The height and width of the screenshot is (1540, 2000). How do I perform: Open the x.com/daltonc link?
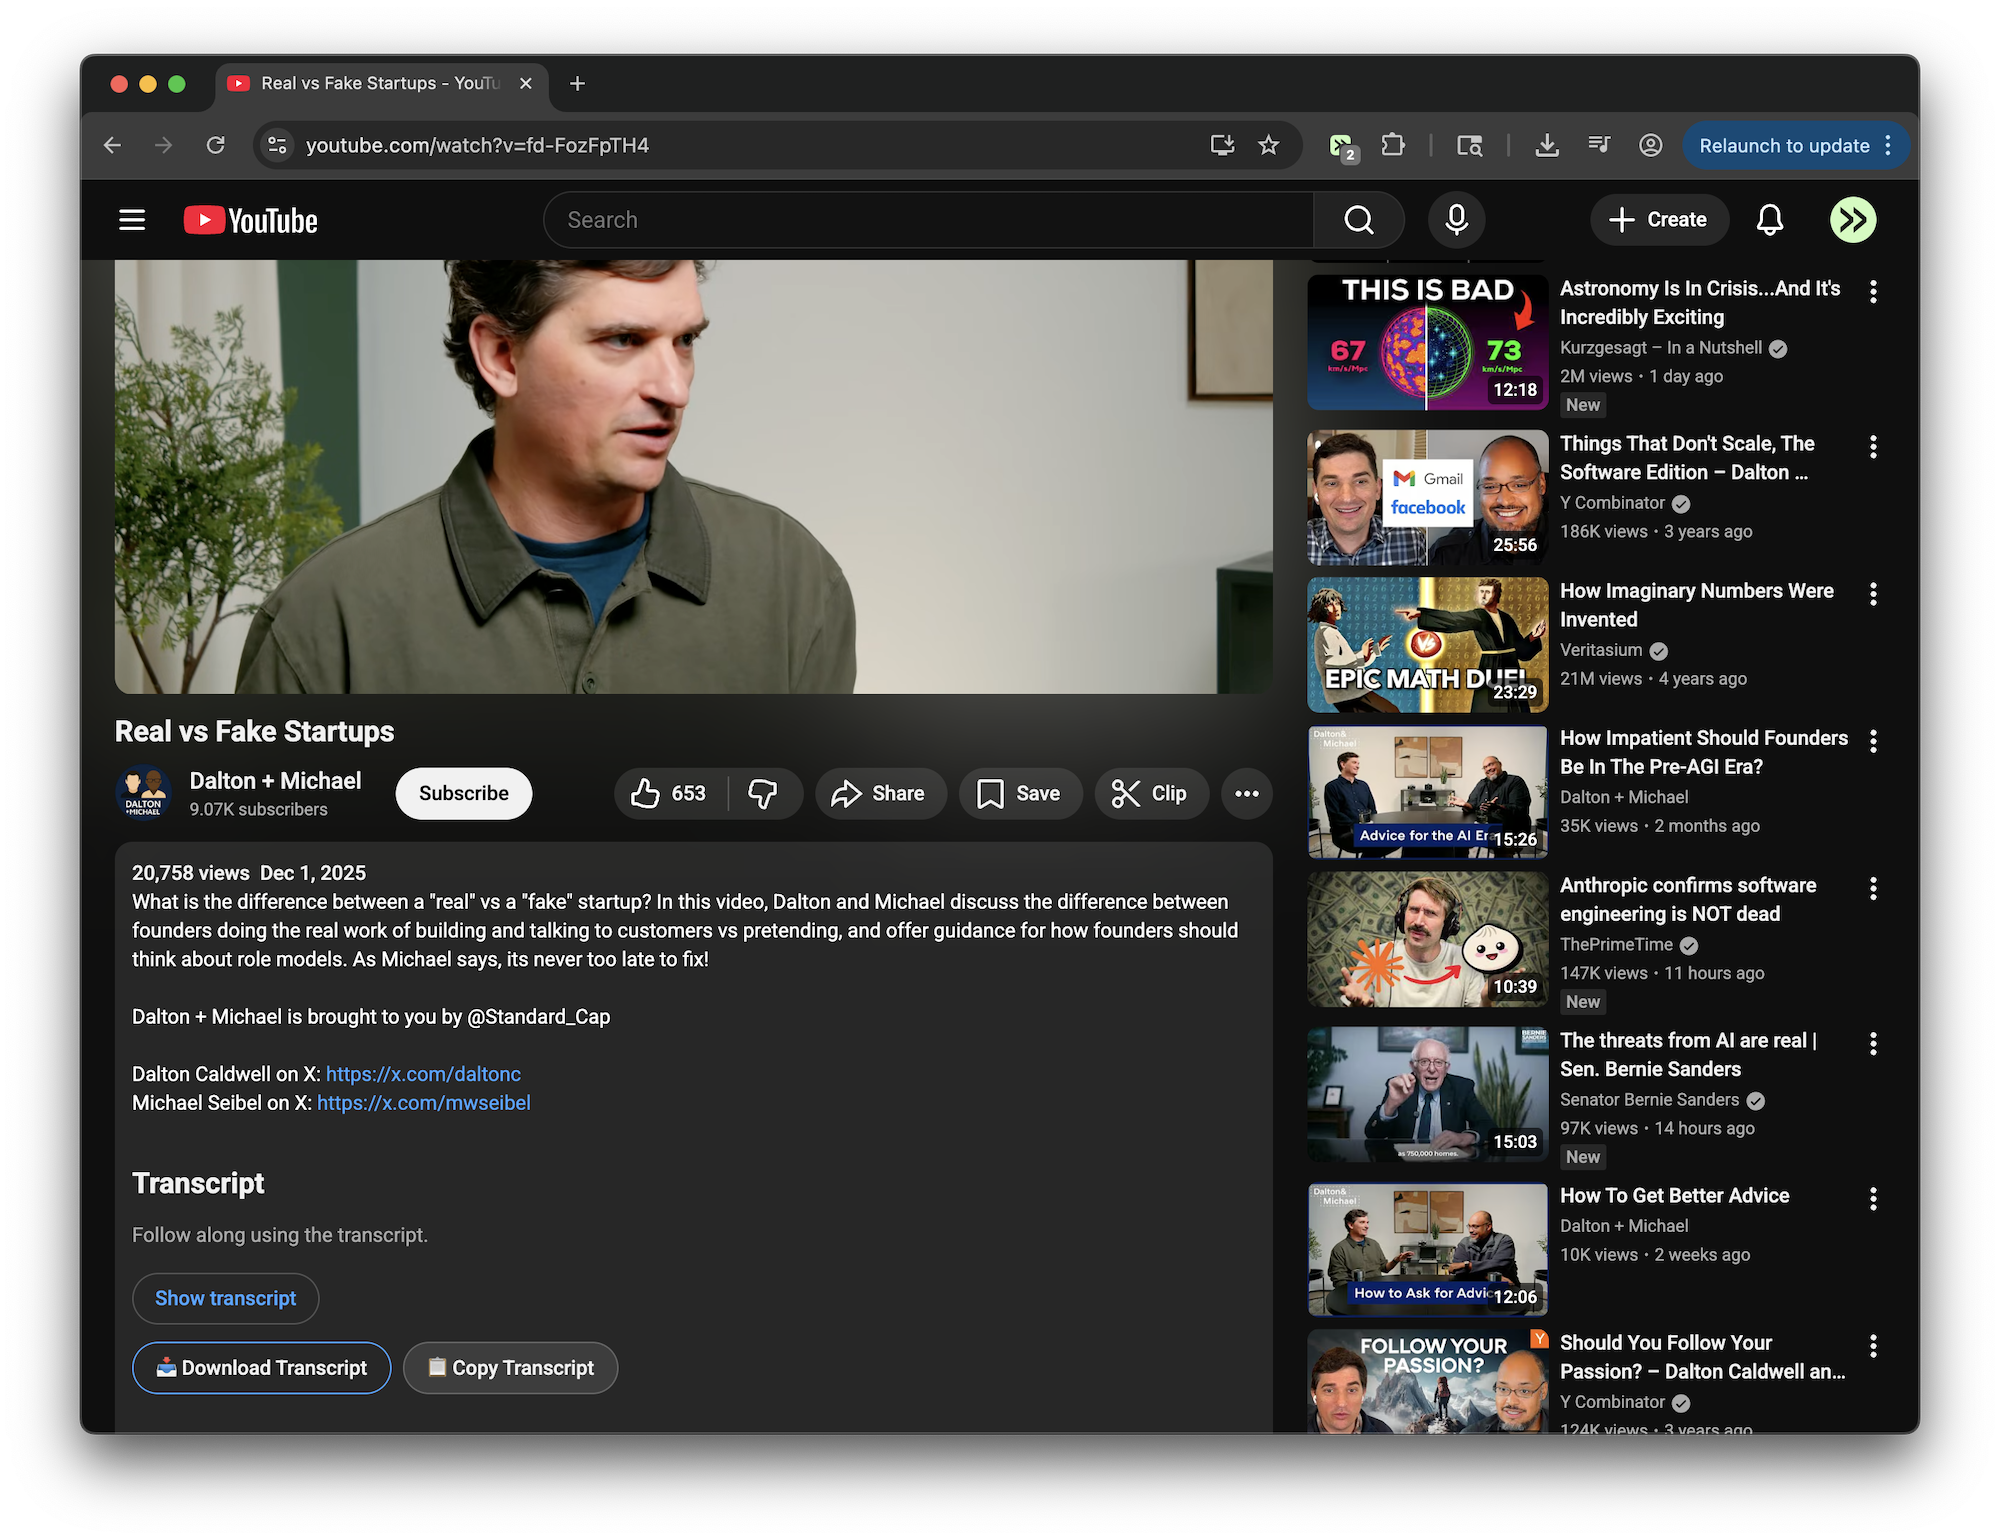[423, 1074]
